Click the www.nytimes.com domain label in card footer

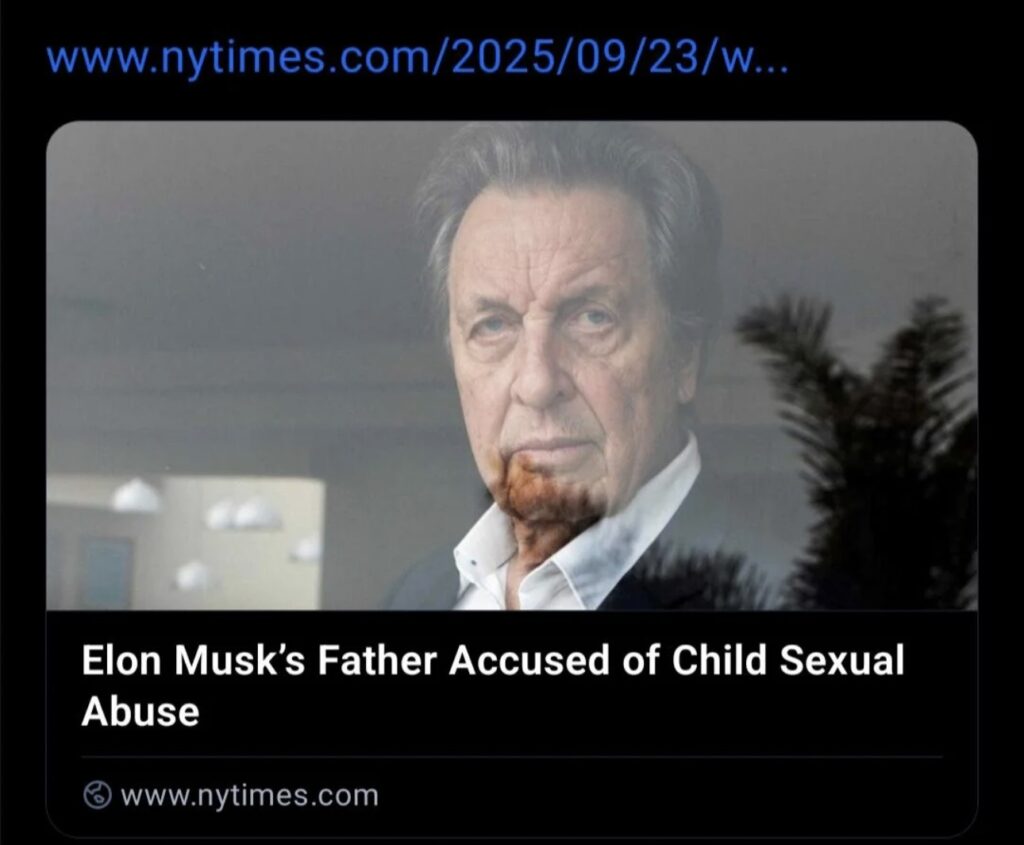click(x=249, y=796)
